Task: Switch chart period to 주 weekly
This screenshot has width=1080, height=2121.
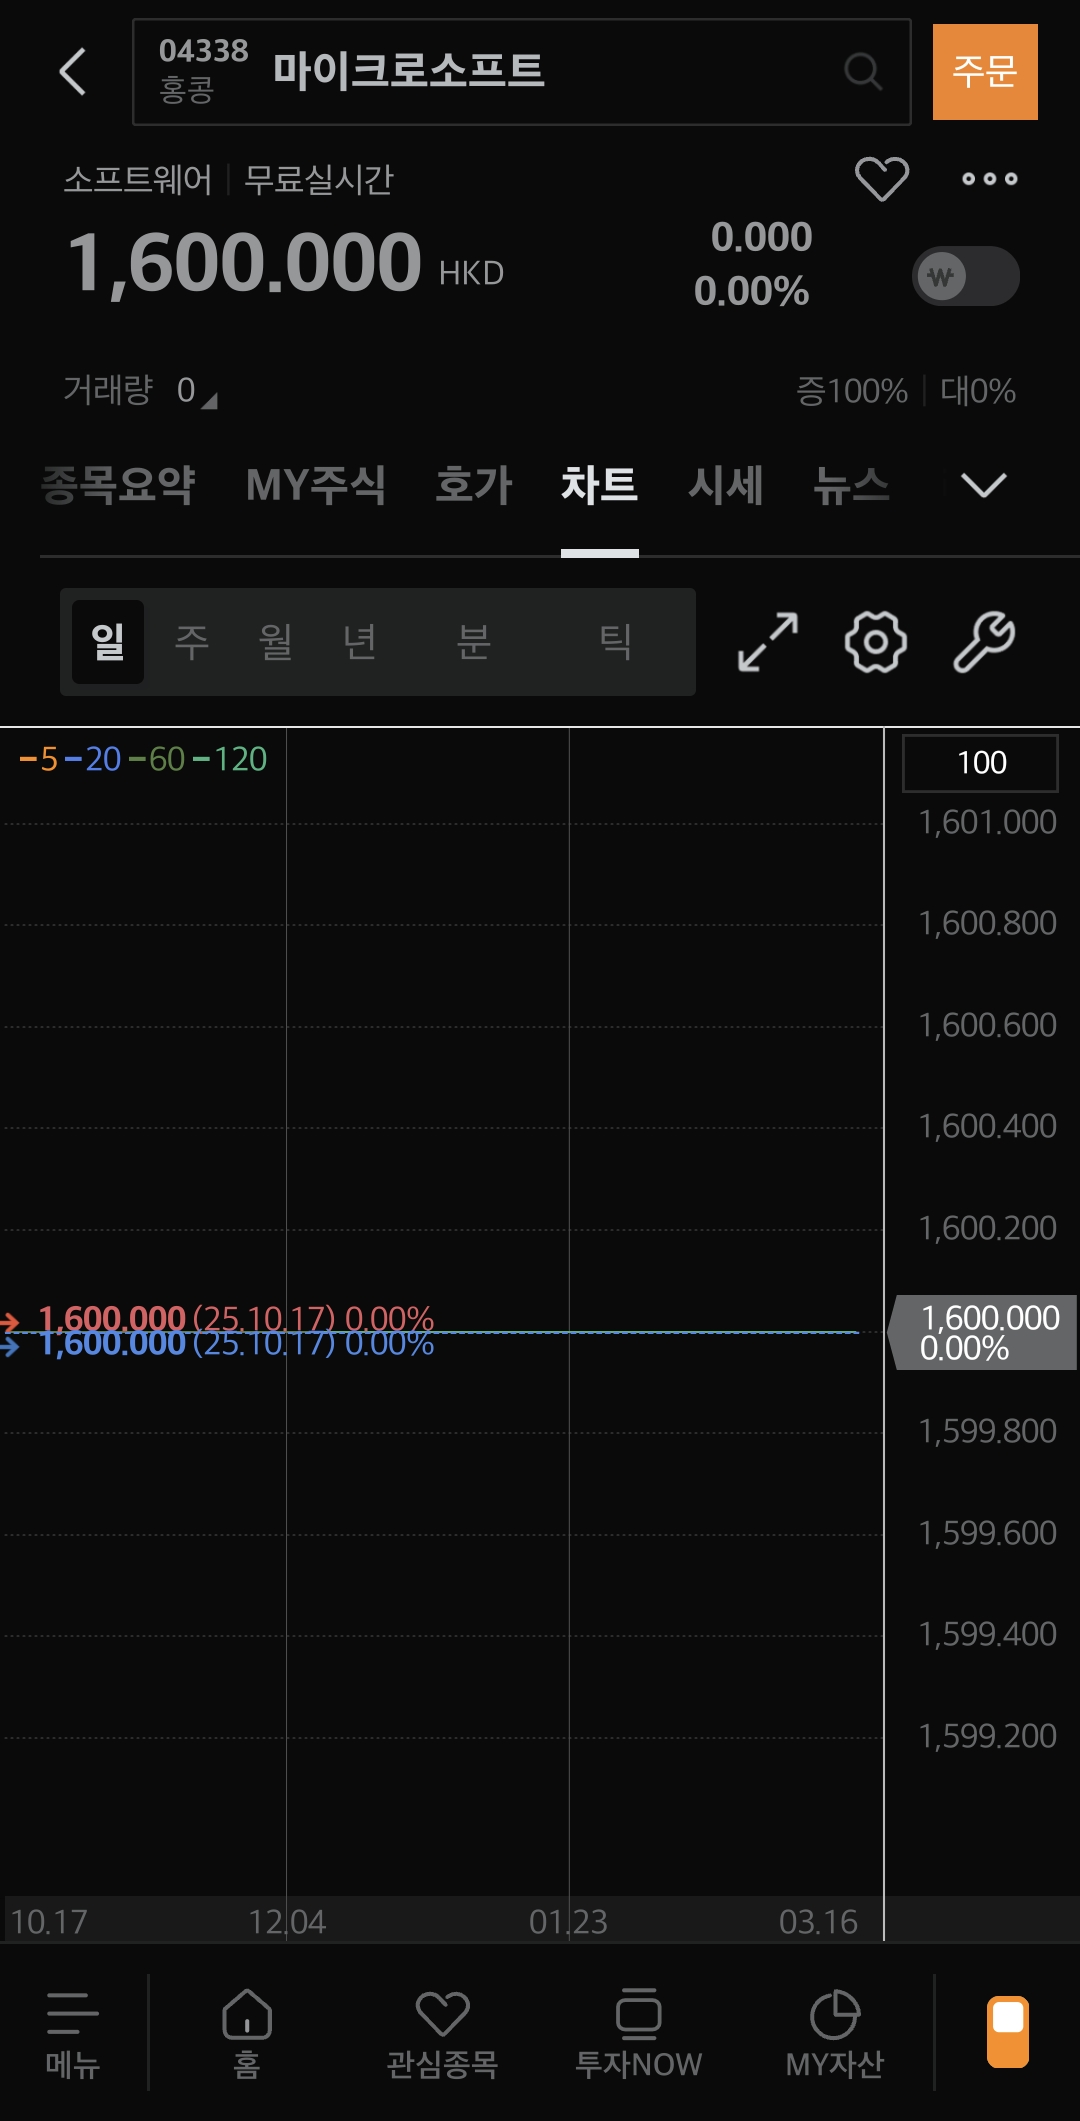Action: (192, 642)
